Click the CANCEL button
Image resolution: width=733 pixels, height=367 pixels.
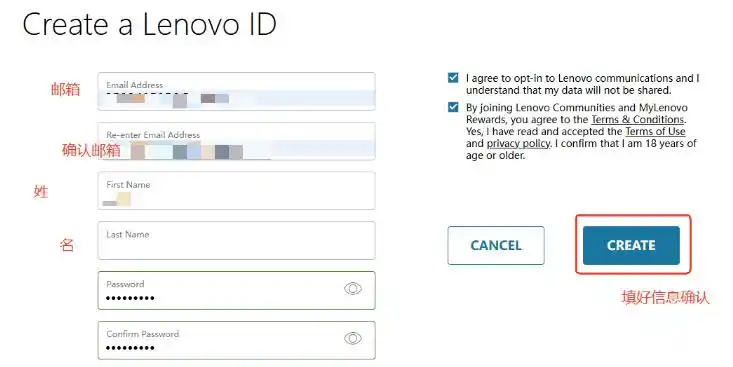pos(496,245)
